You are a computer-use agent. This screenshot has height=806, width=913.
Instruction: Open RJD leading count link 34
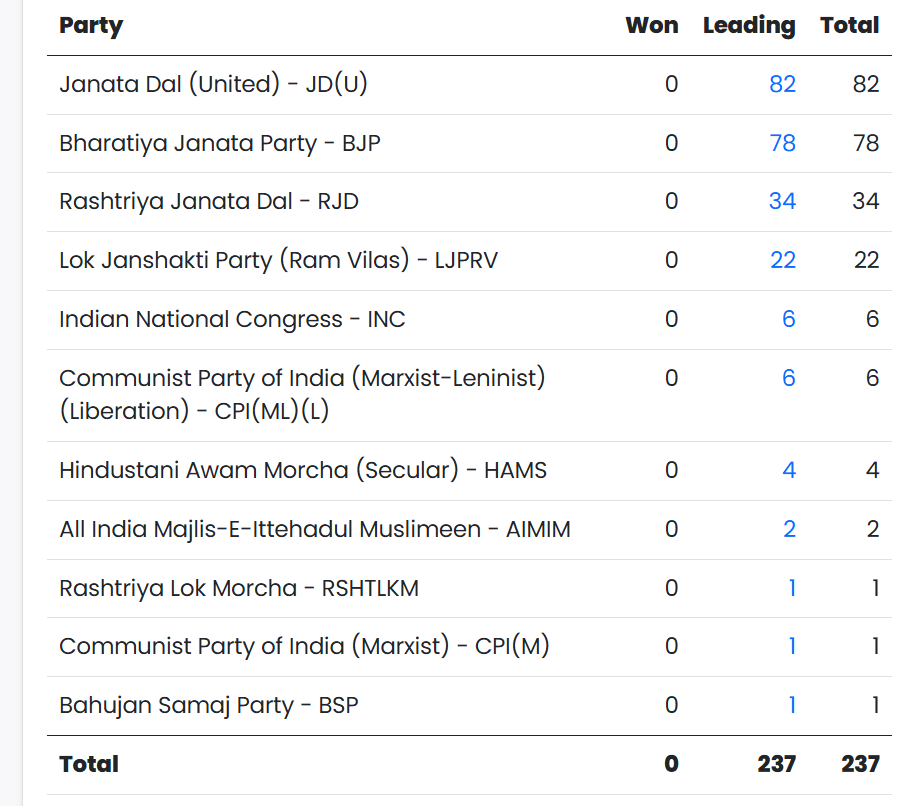tap(782, 201)
